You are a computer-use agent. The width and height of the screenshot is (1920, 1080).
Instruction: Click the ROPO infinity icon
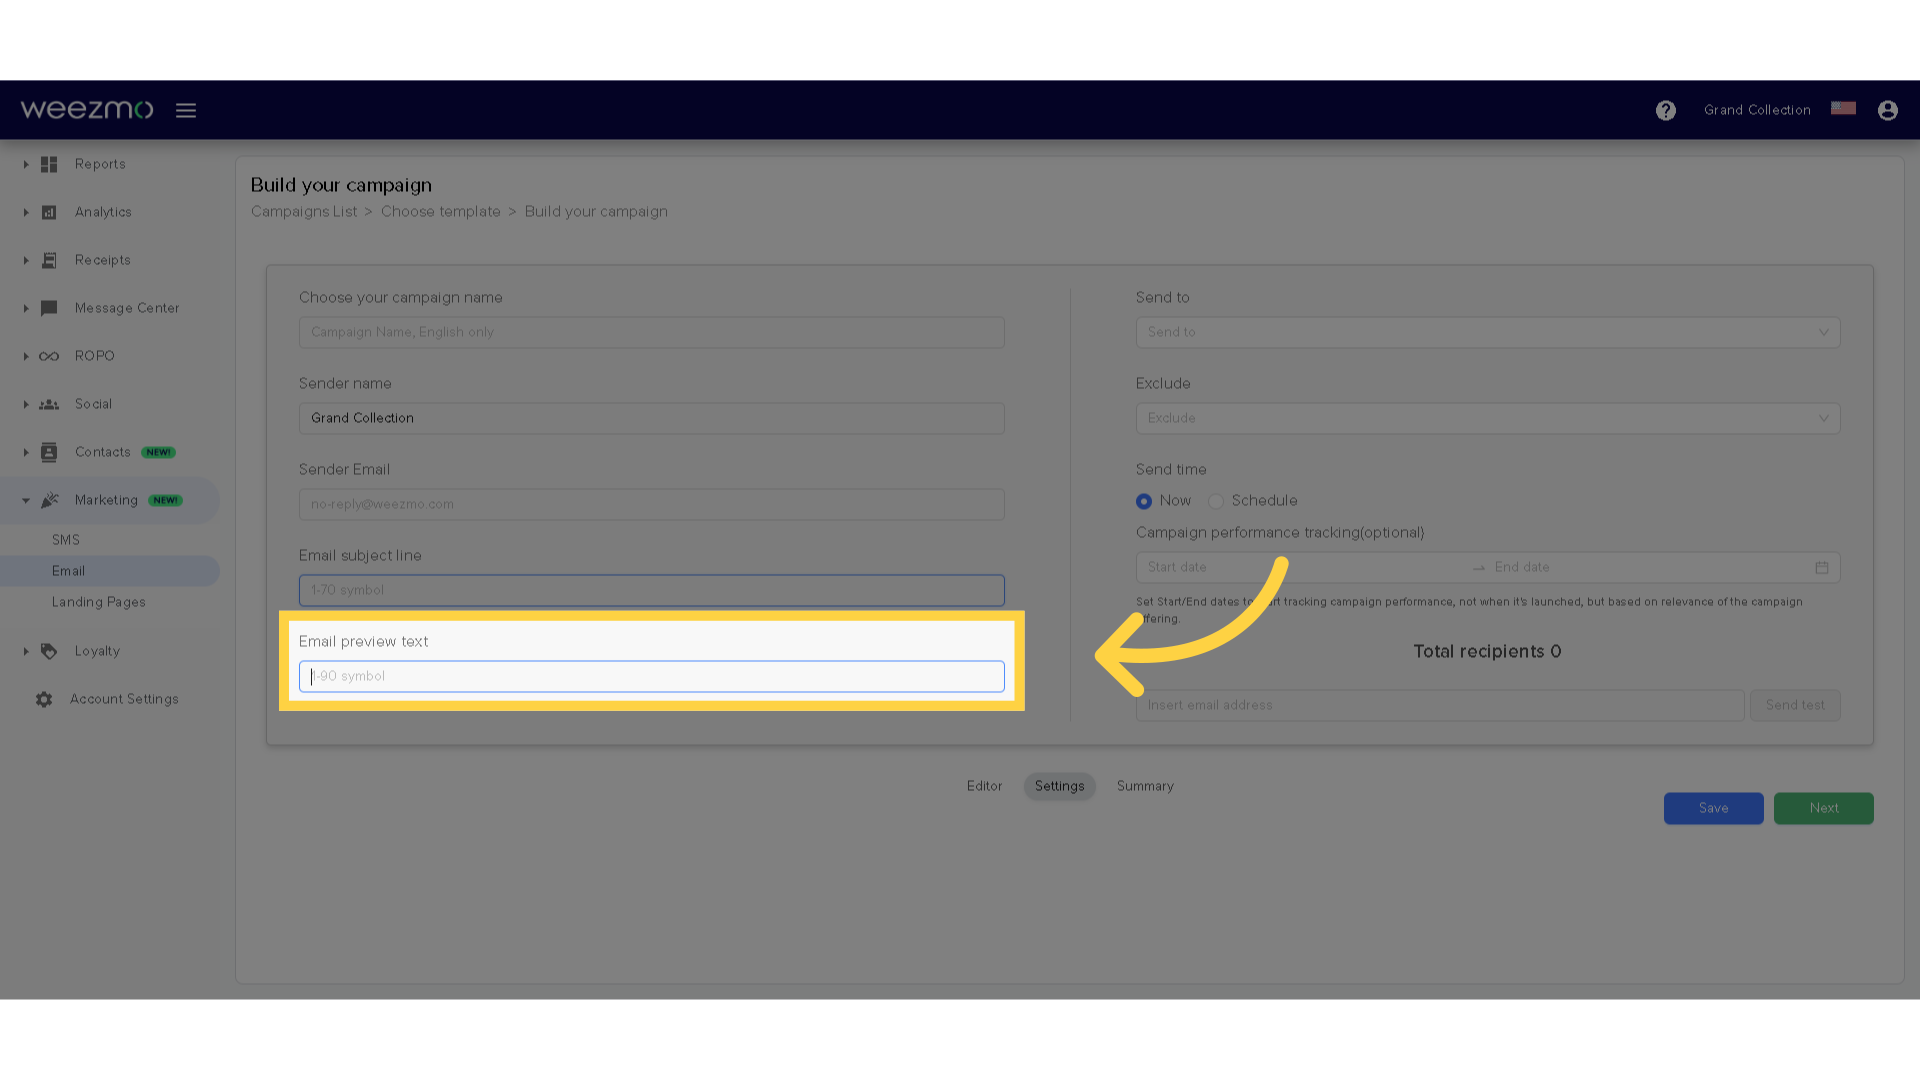[49, 356]
